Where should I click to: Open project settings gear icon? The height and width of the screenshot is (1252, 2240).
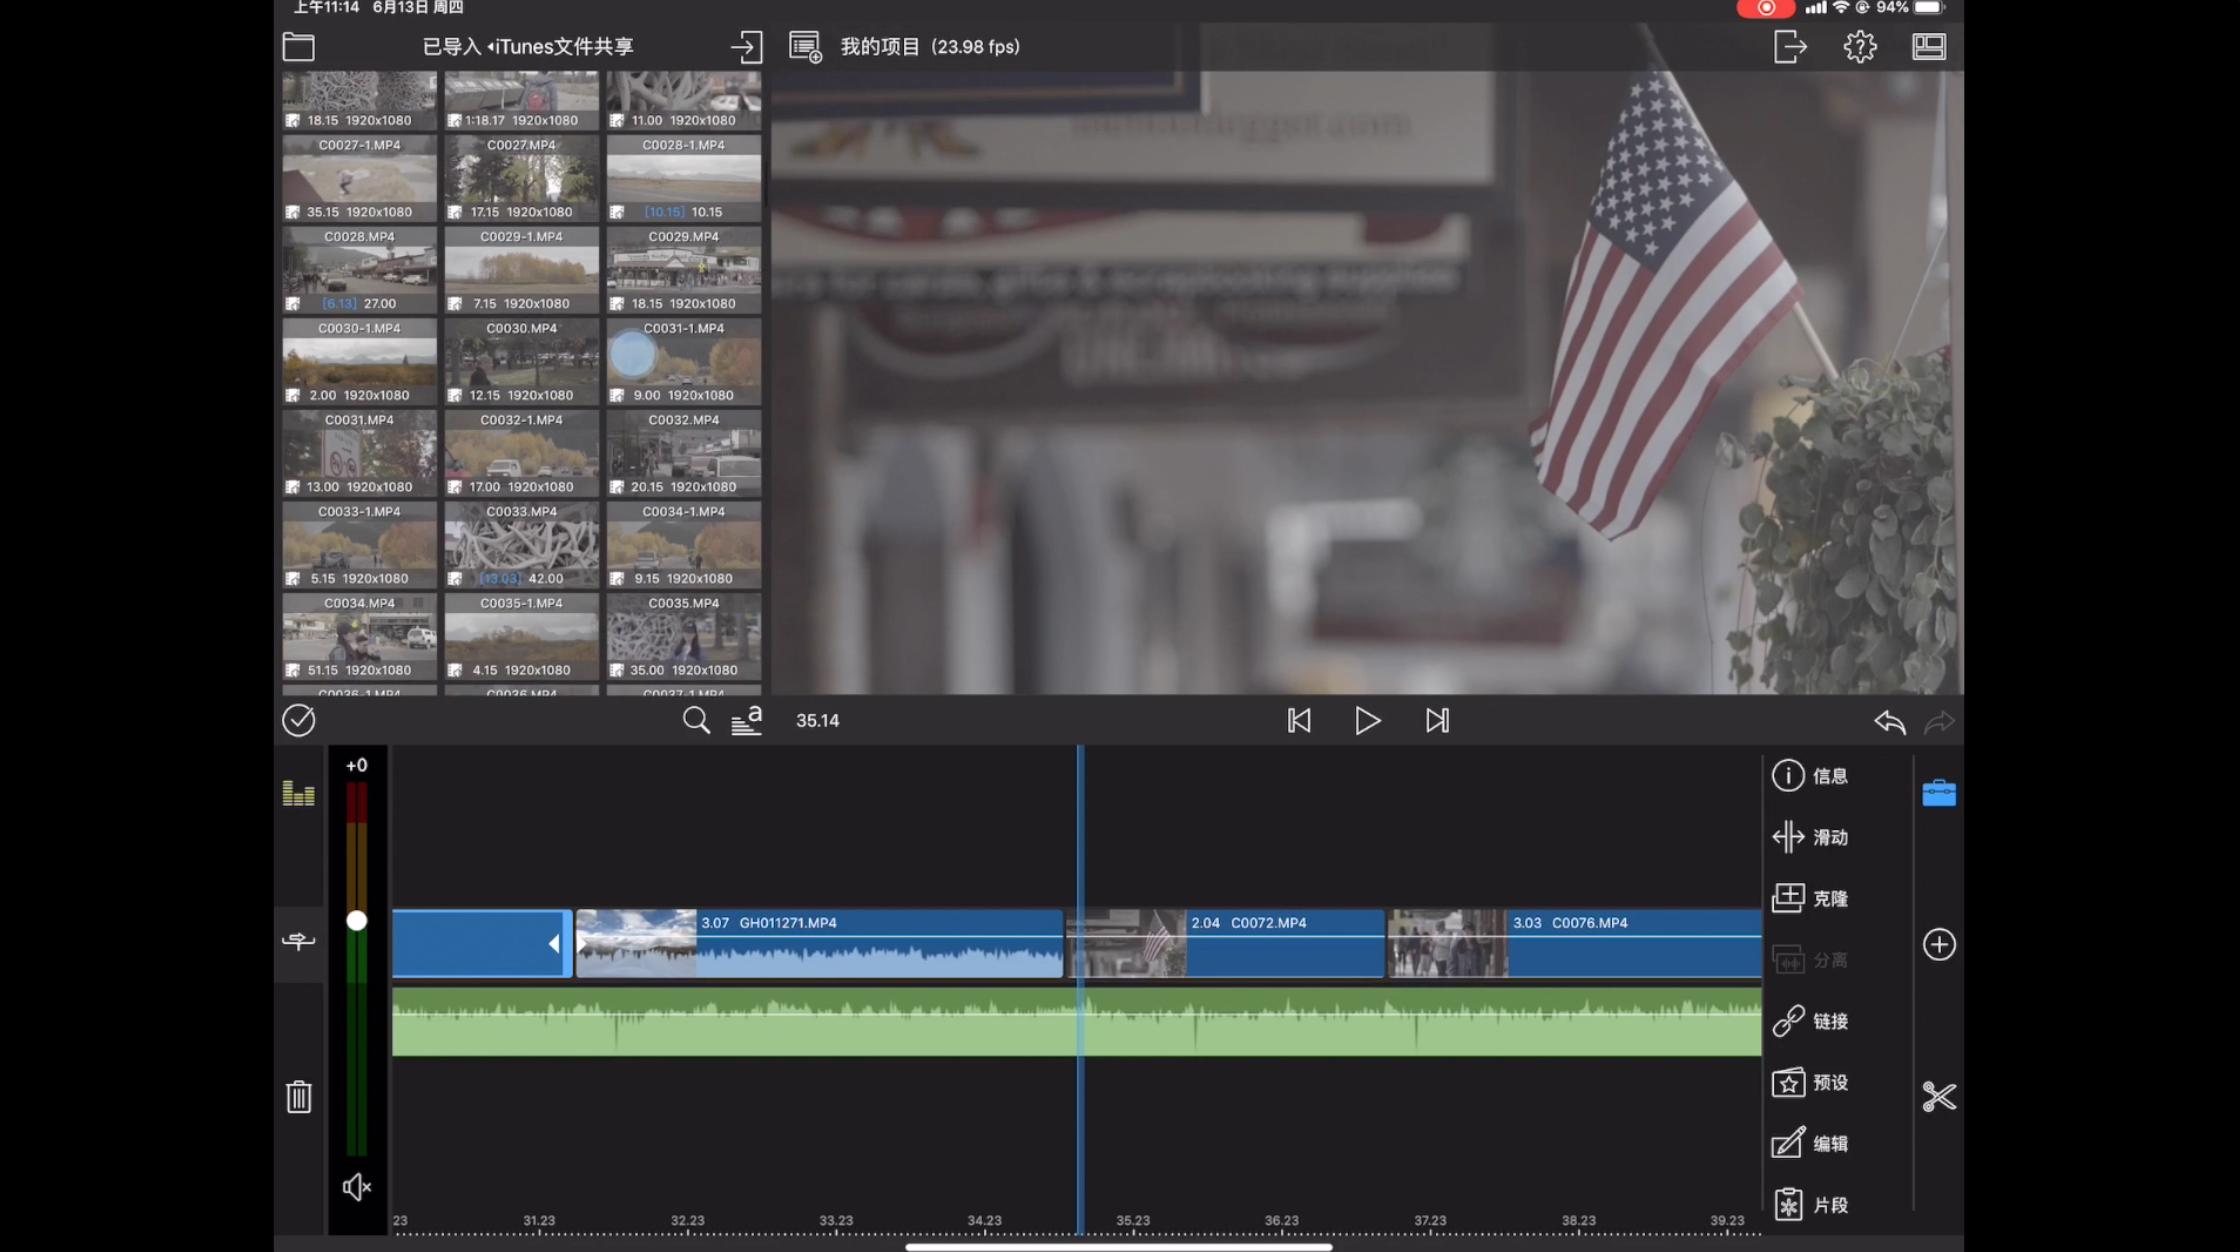click(1859, 47)
